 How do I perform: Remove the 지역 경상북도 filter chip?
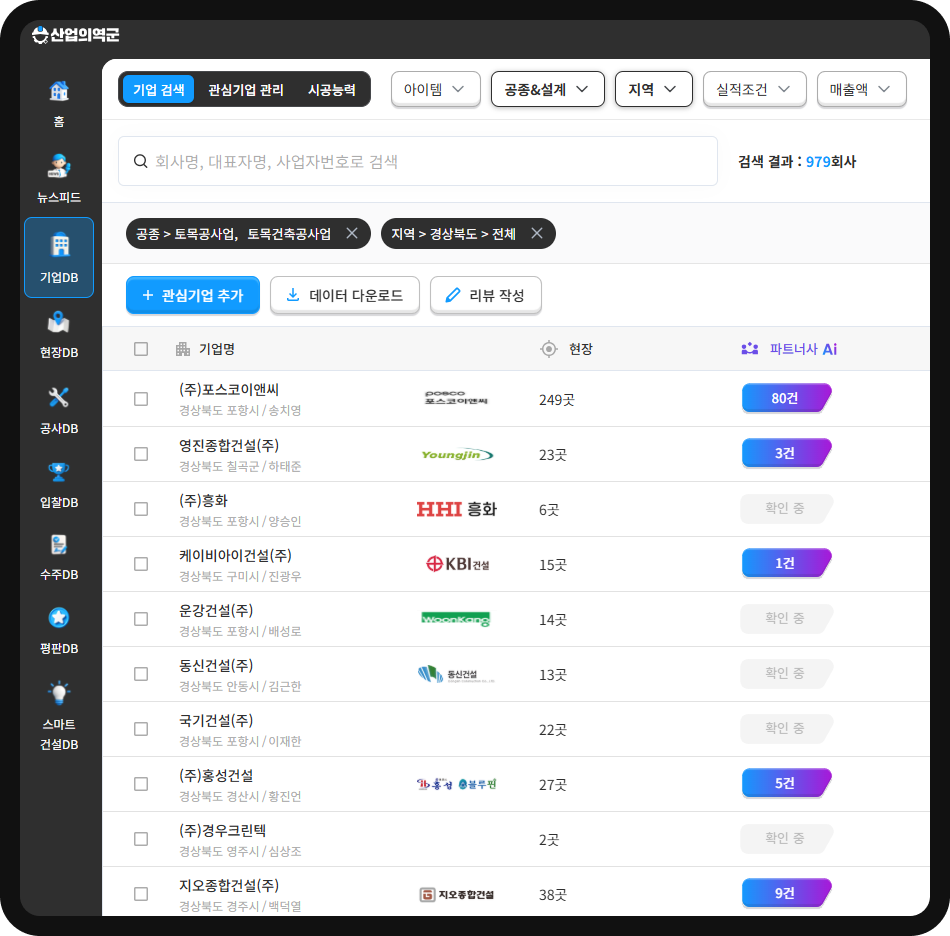(x=537, y=233)
